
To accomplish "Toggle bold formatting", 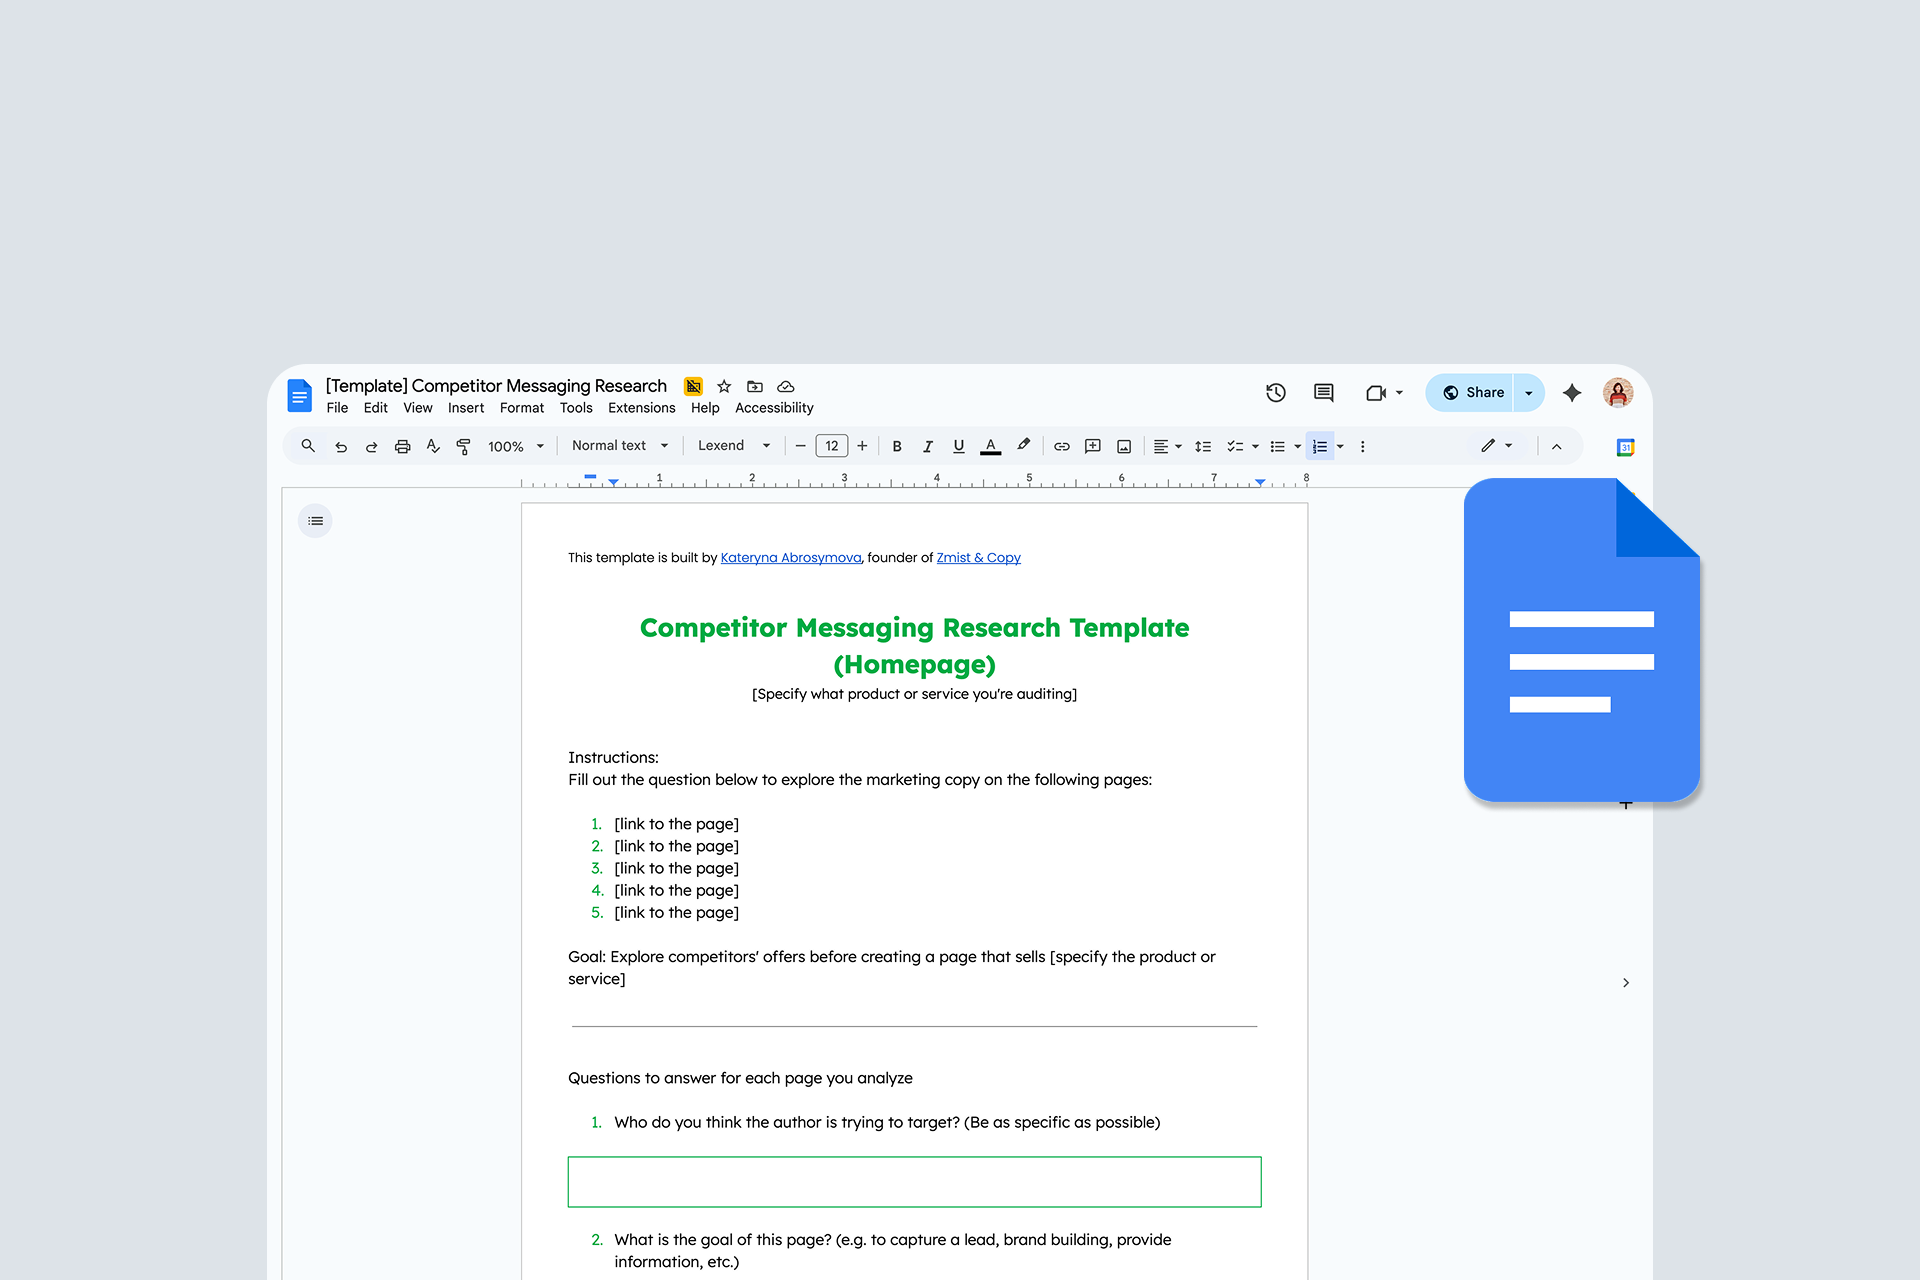I will (897, 447).
